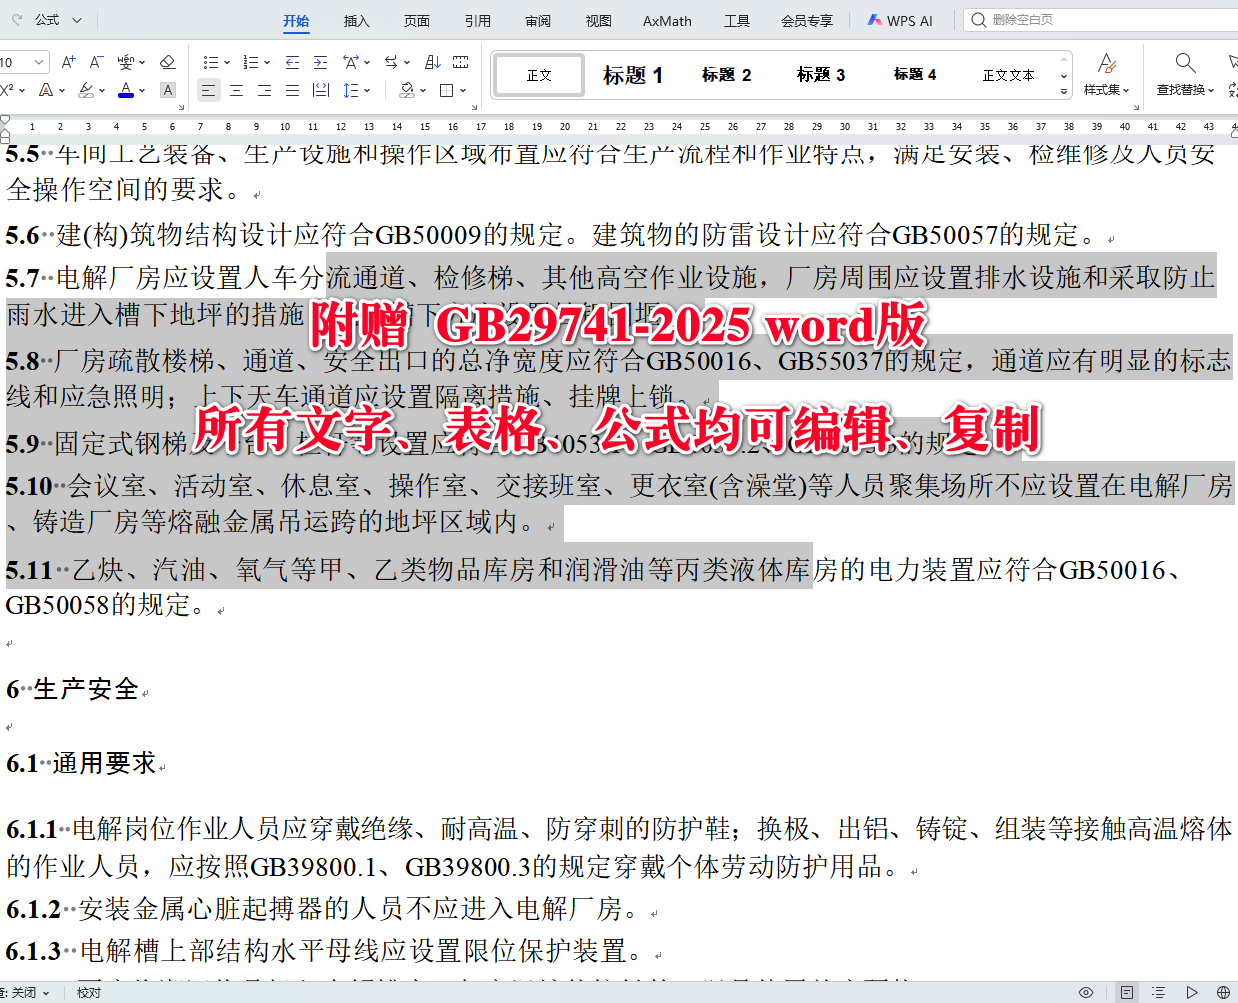Image resolution: width=1238 pixels, height=1003 pixels.
Task: Enable justified text alignment
Action: [x=291, y=89]
